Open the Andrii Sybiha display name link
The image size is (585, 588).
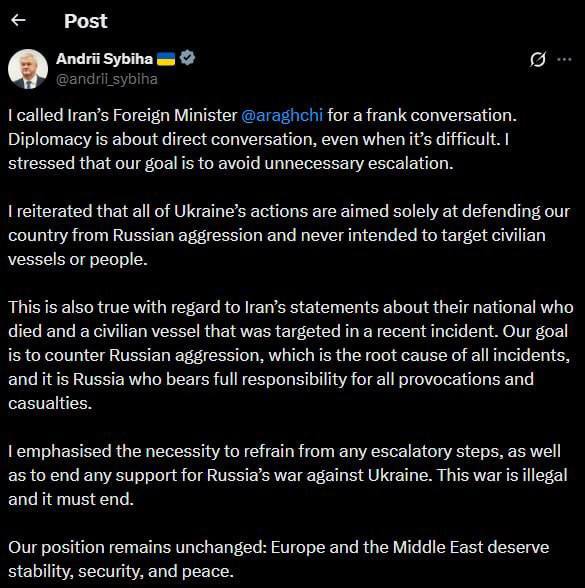coord(104,59)
